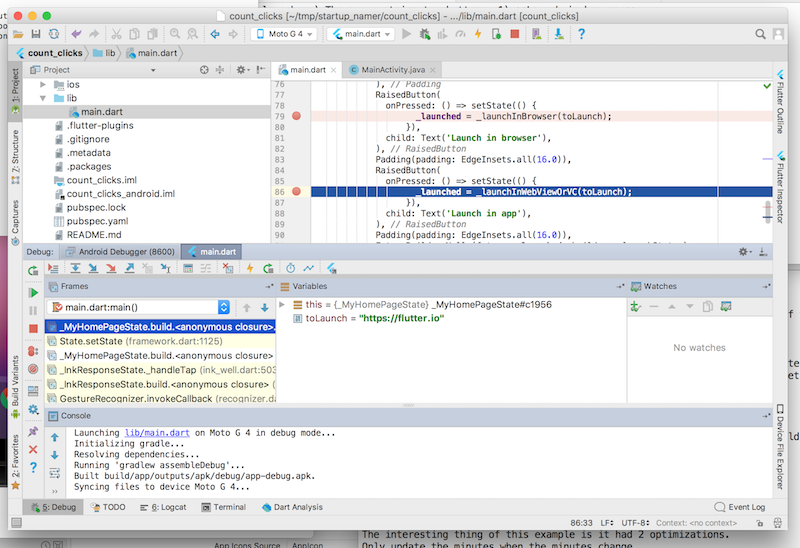Click the Flutter Hot Reload lightning icon in toolbar
The height and width of the screenshot is (548, 800).
click(478, 34)
